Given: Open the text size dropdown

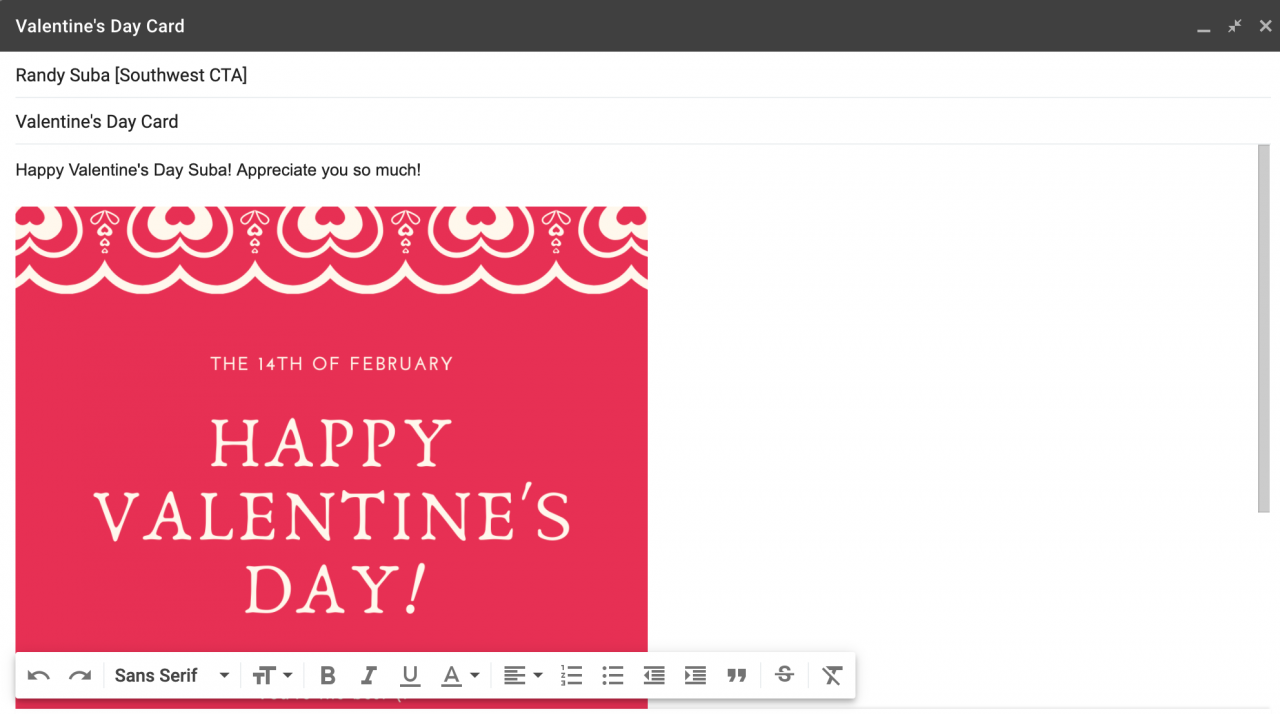Looking at the screenshot, I should [x=272, y=676].
